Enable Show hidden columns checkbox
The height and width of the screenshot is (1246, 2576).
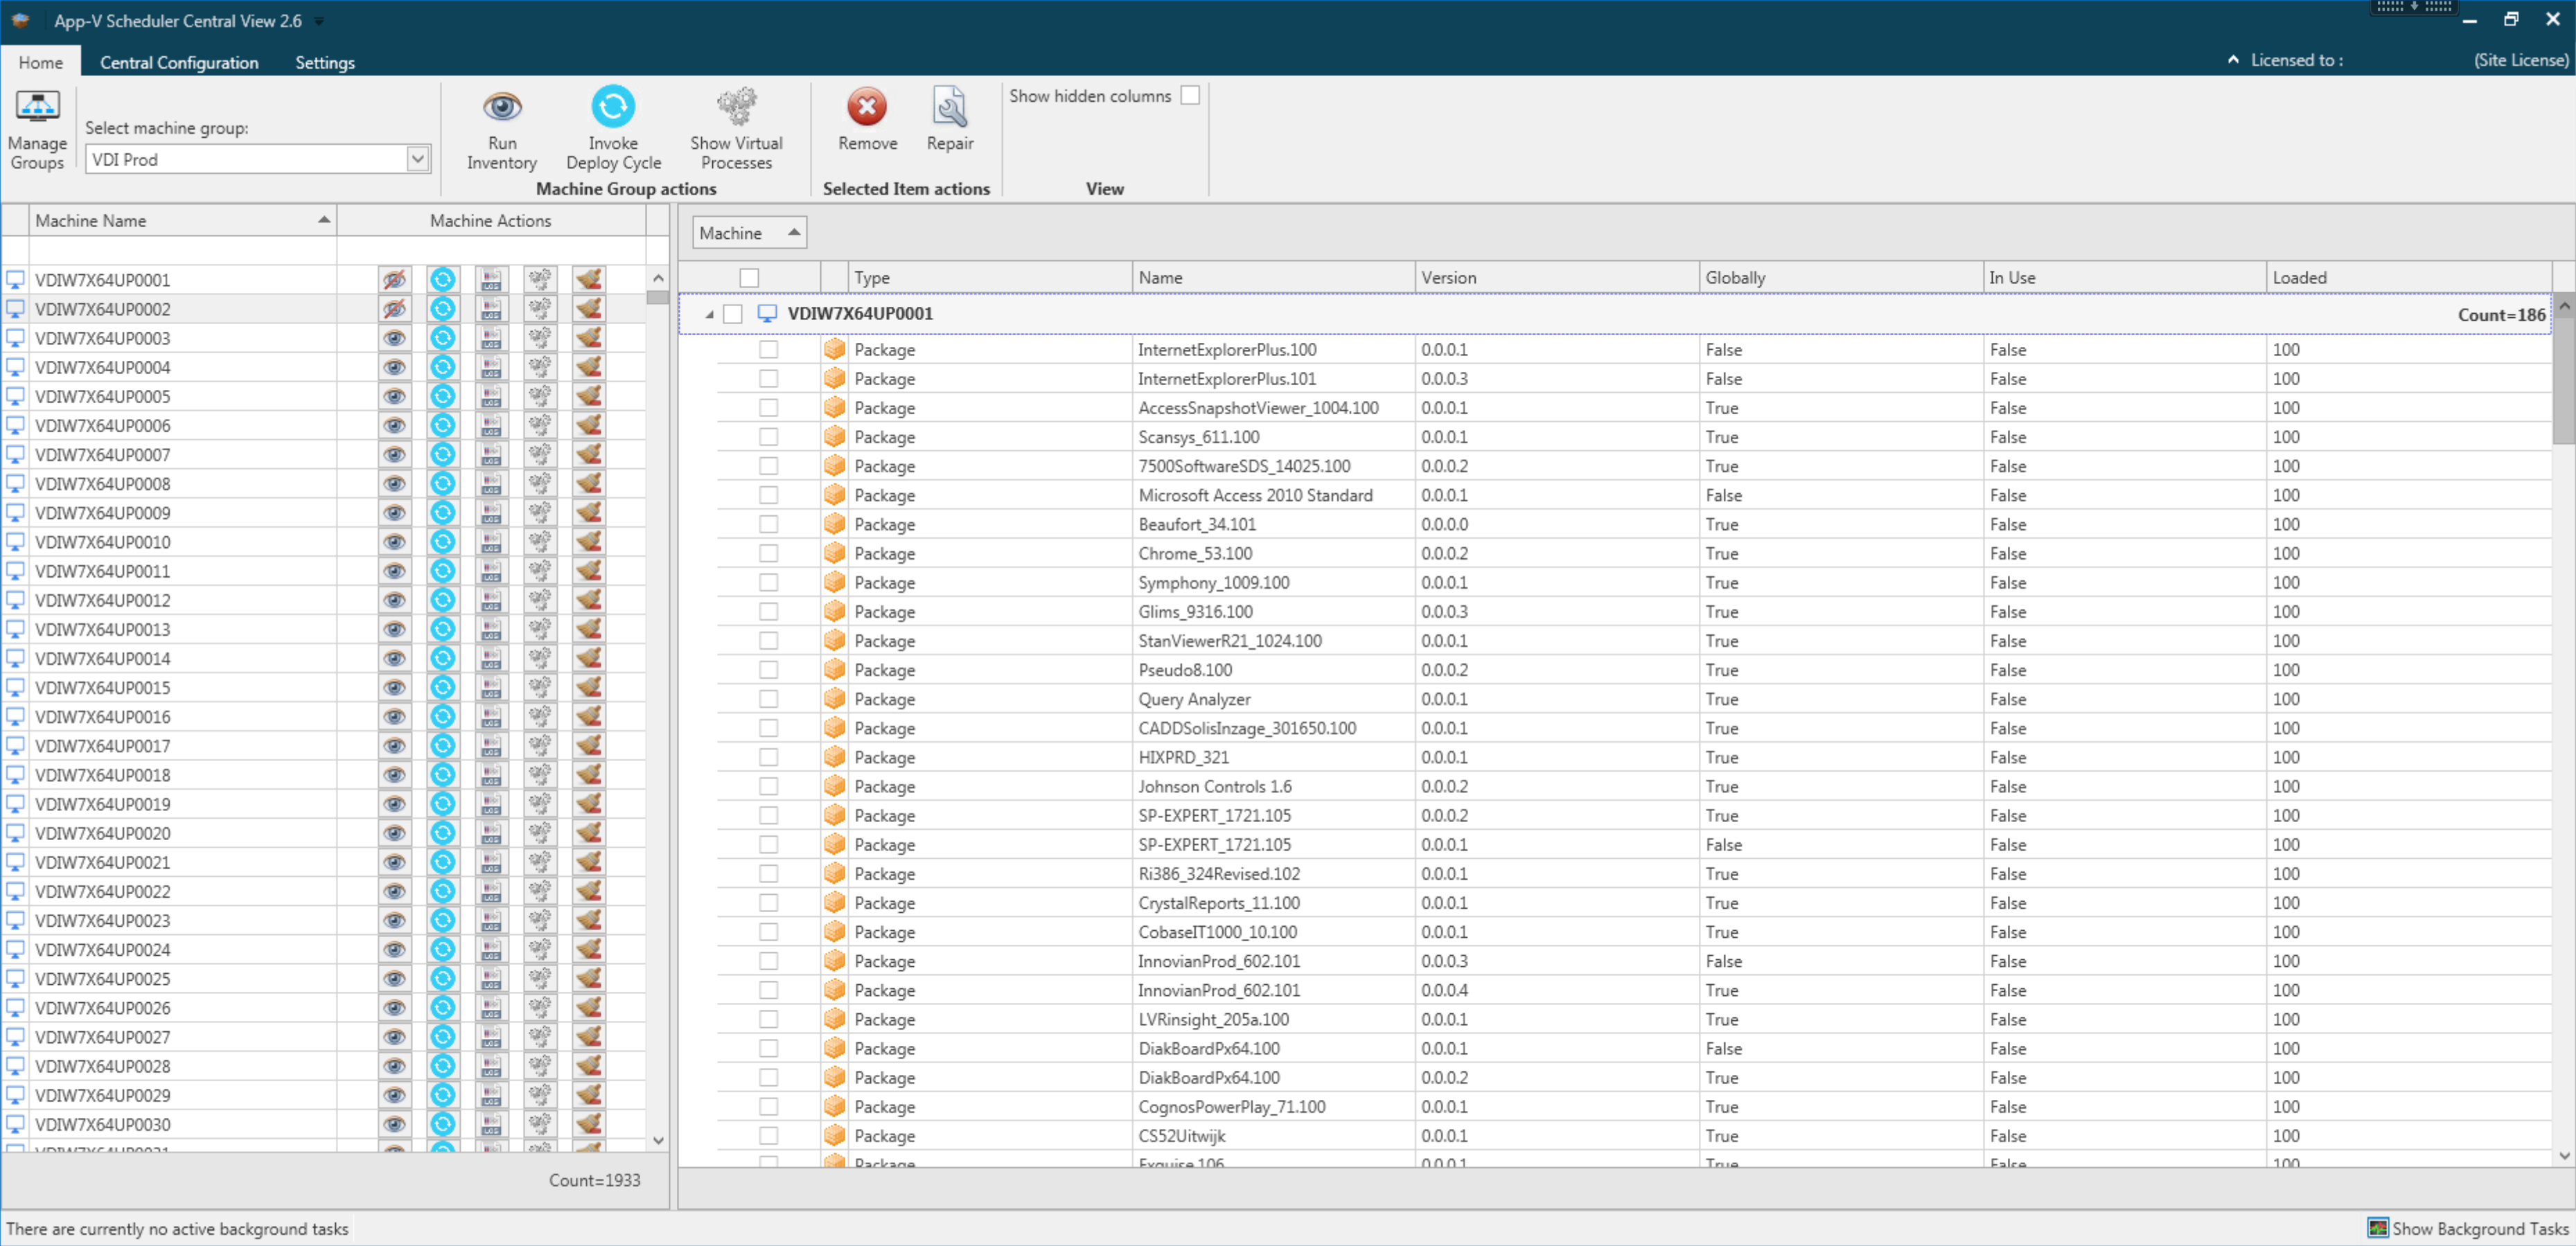1190,96
